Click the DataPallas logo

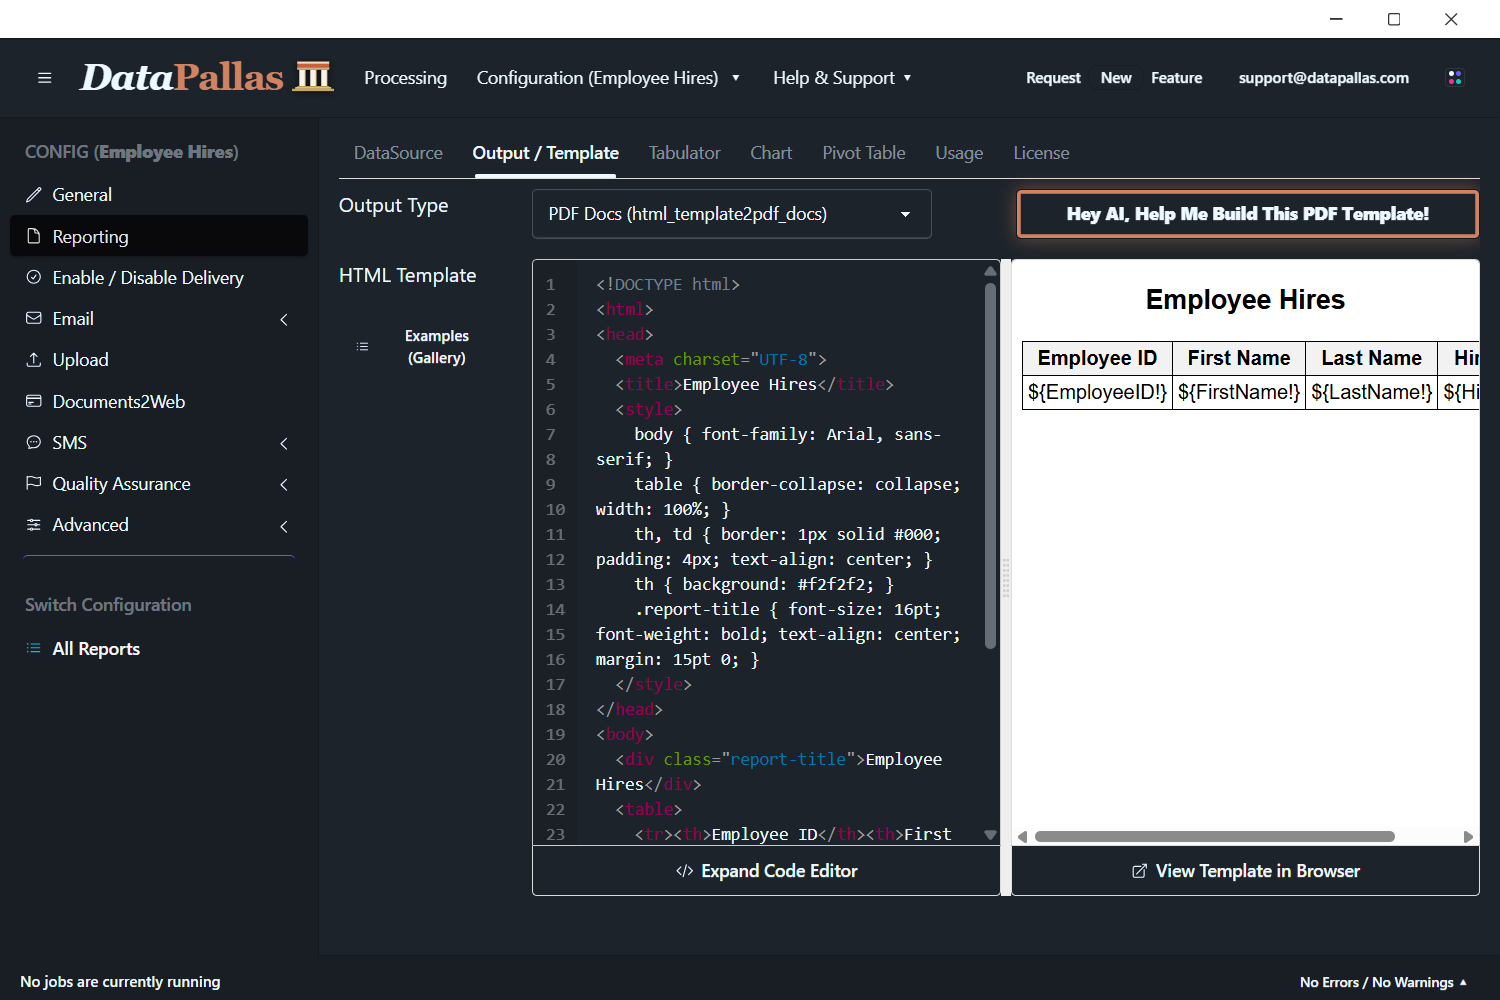click(x=206, y=77)
